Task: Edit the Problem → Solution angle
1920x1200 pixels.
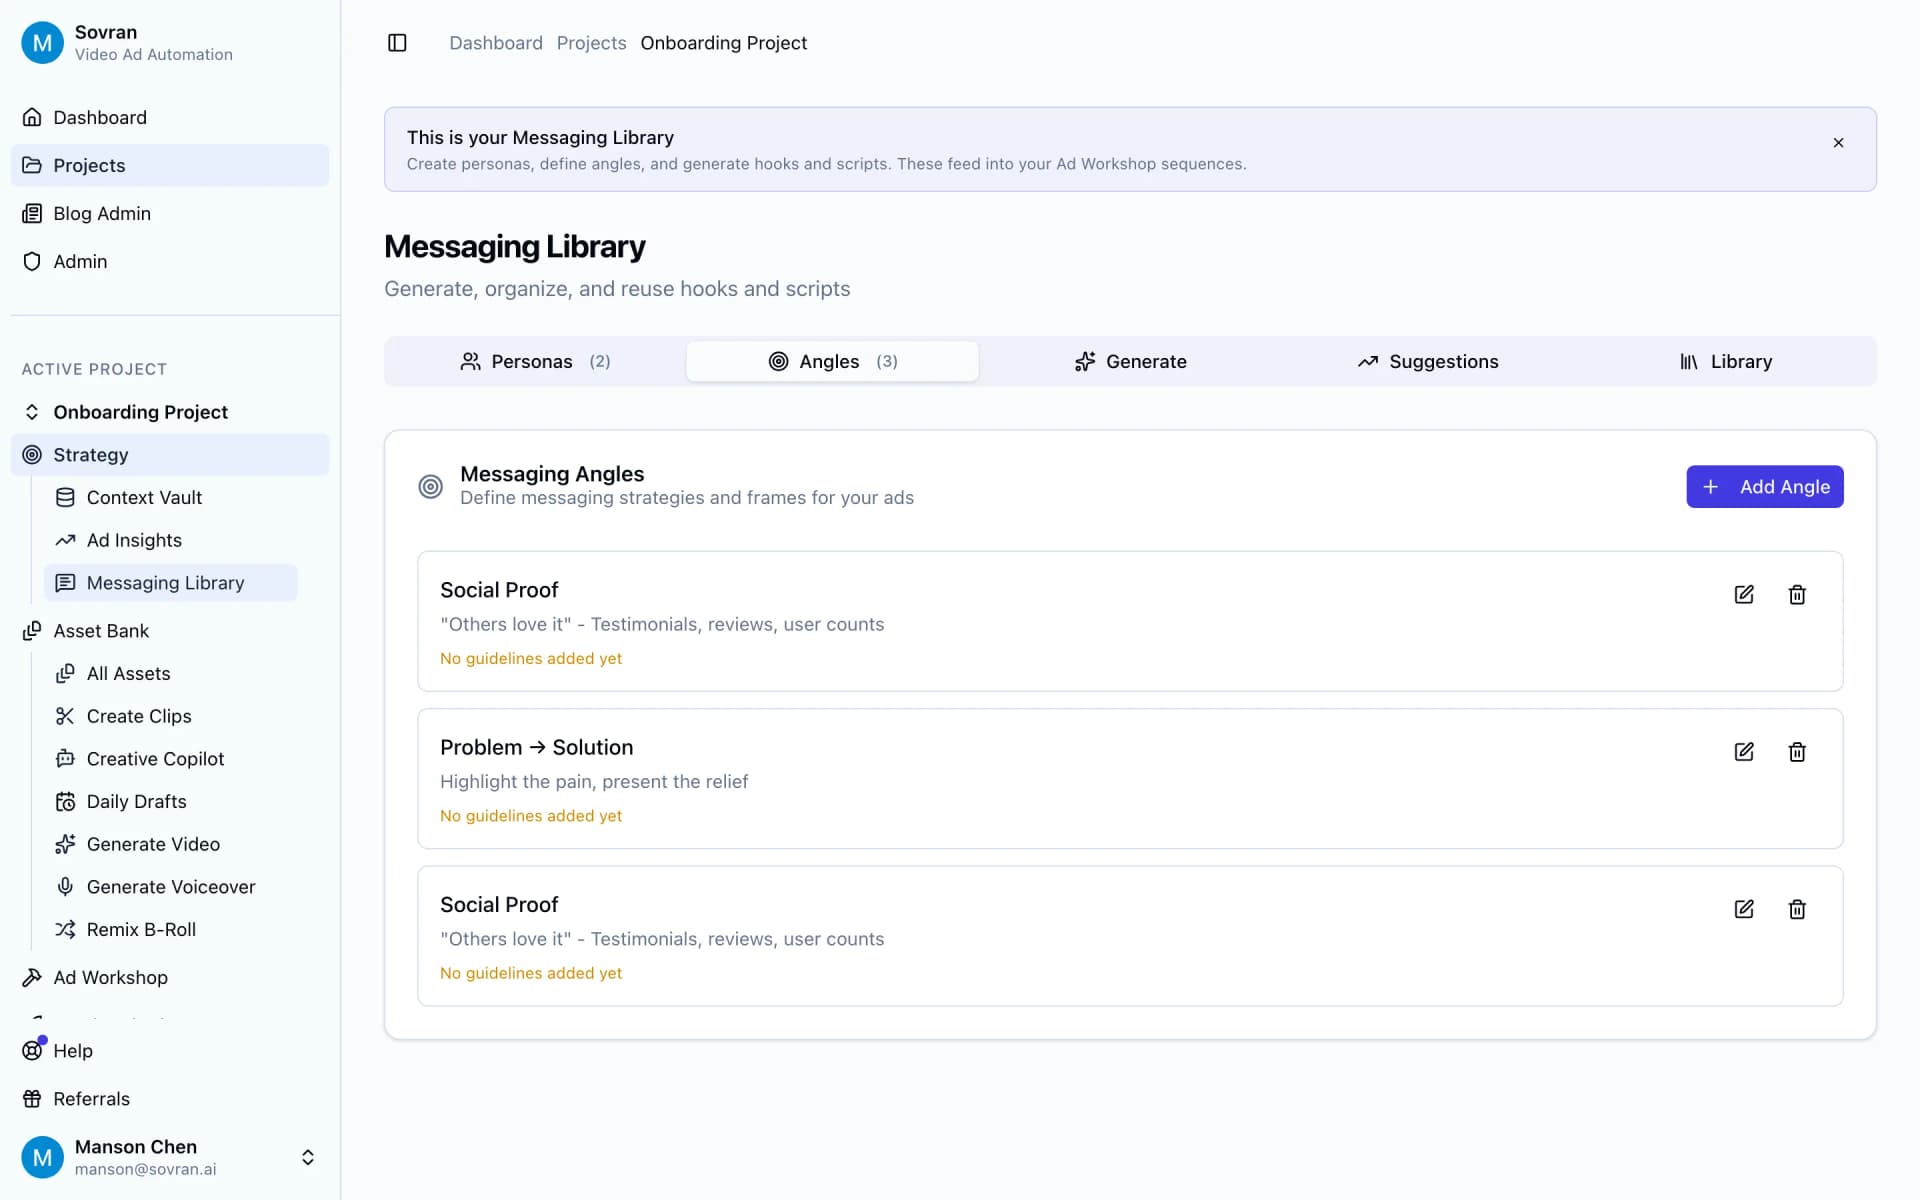Action: 1744,752
